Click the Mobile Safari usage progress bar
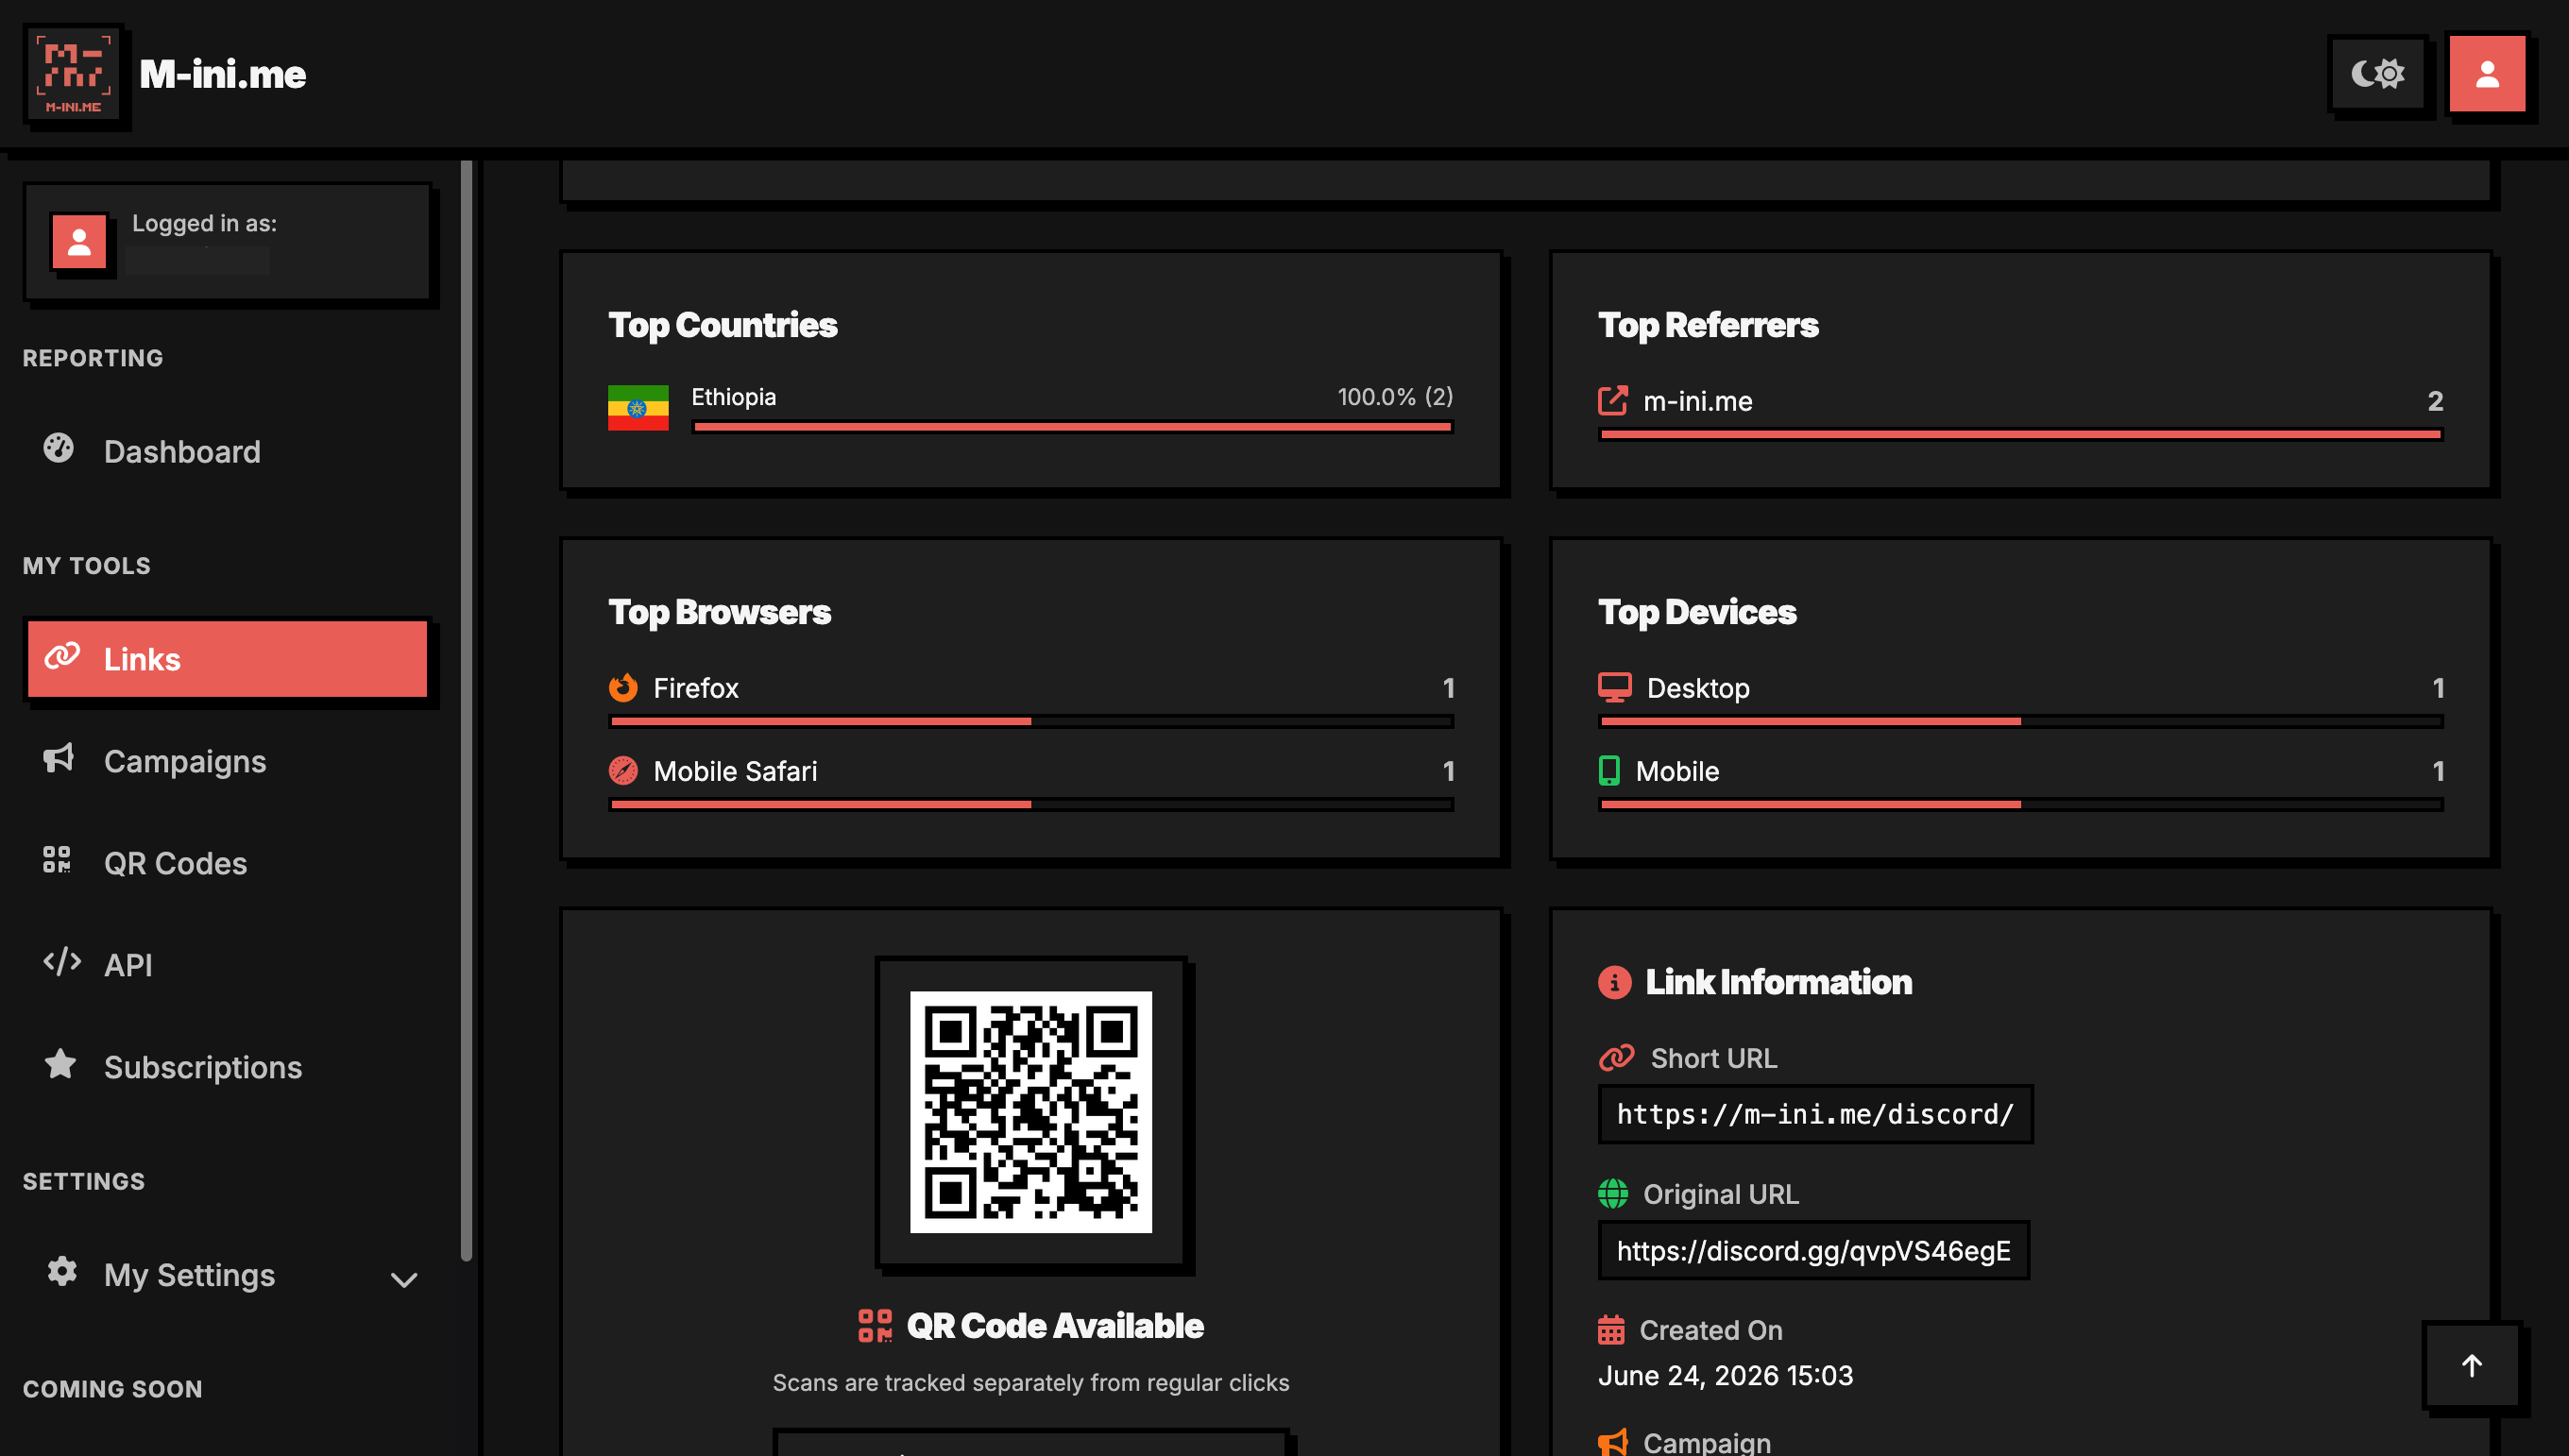 click(1031, 804)
